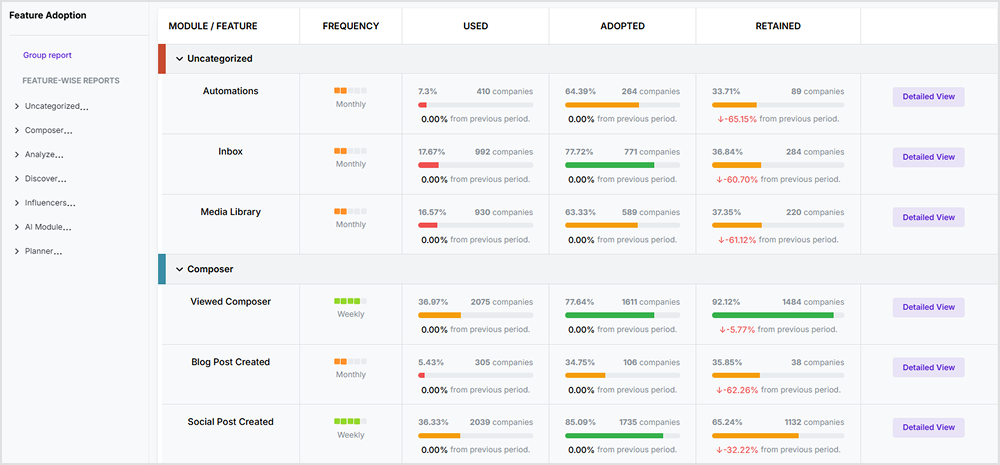
Task: Select the FREQUENCY column header
Action: 351,26
